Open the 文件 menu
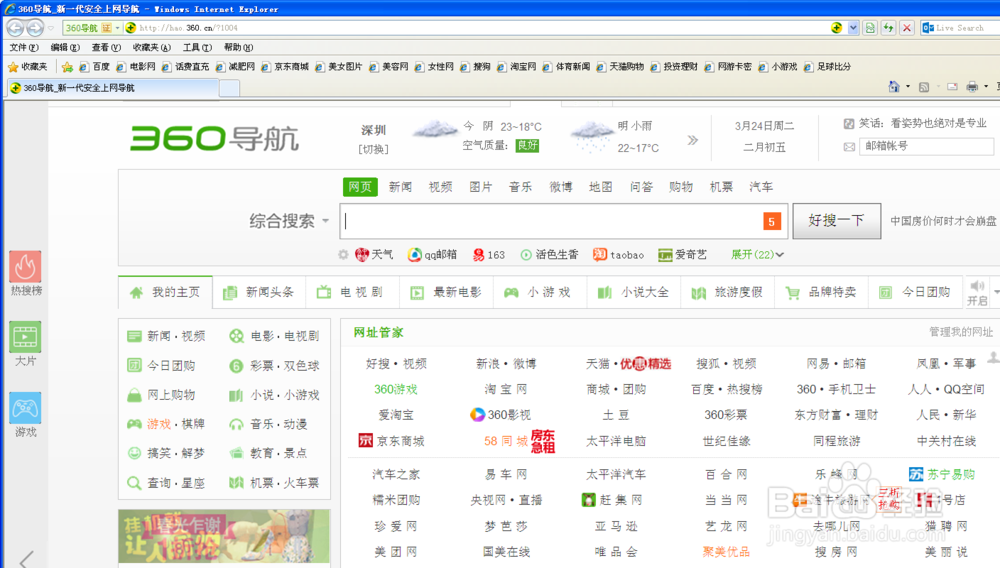The image size is (1000, 568). pos(24,47)
